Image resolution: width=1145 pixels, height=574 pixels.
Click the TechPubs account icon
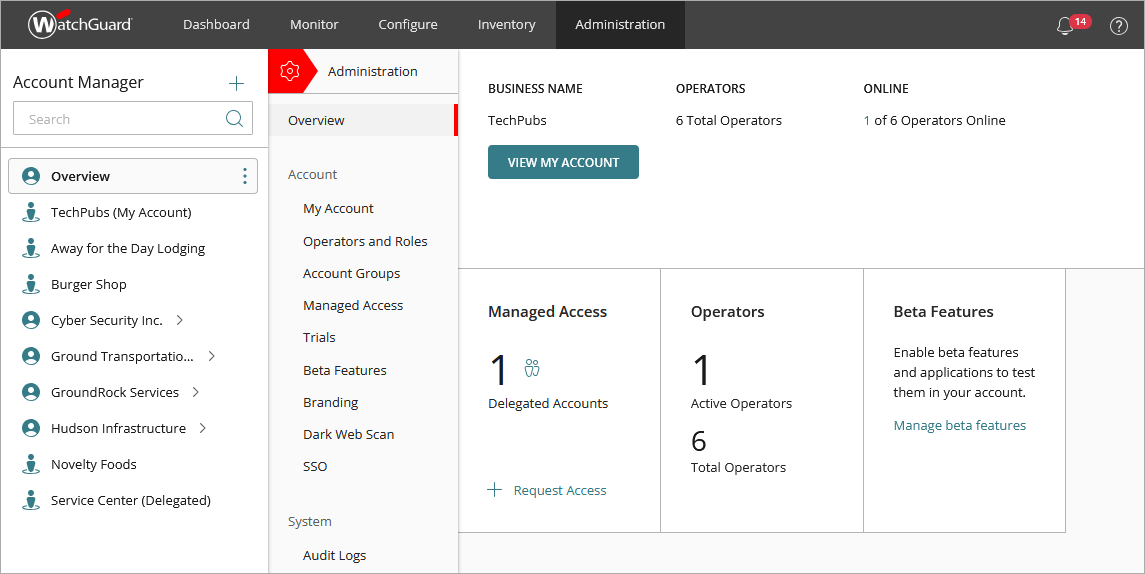coord(31,212)
